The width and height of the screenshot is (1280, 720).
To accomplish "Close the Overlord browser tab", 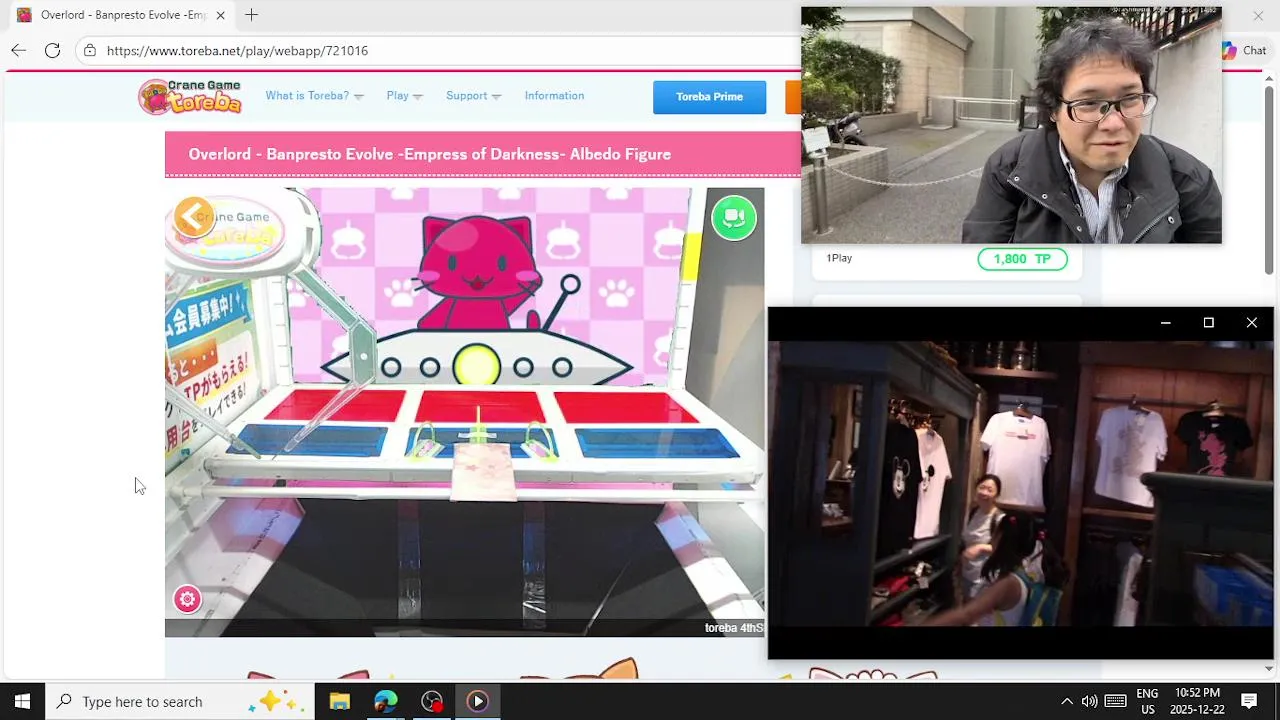I will point(220,15).
